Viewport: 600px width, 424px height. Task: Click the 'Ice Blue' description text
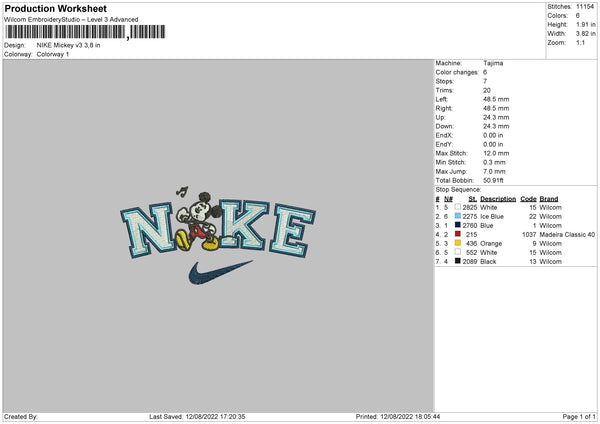click(x=492, y=217)
